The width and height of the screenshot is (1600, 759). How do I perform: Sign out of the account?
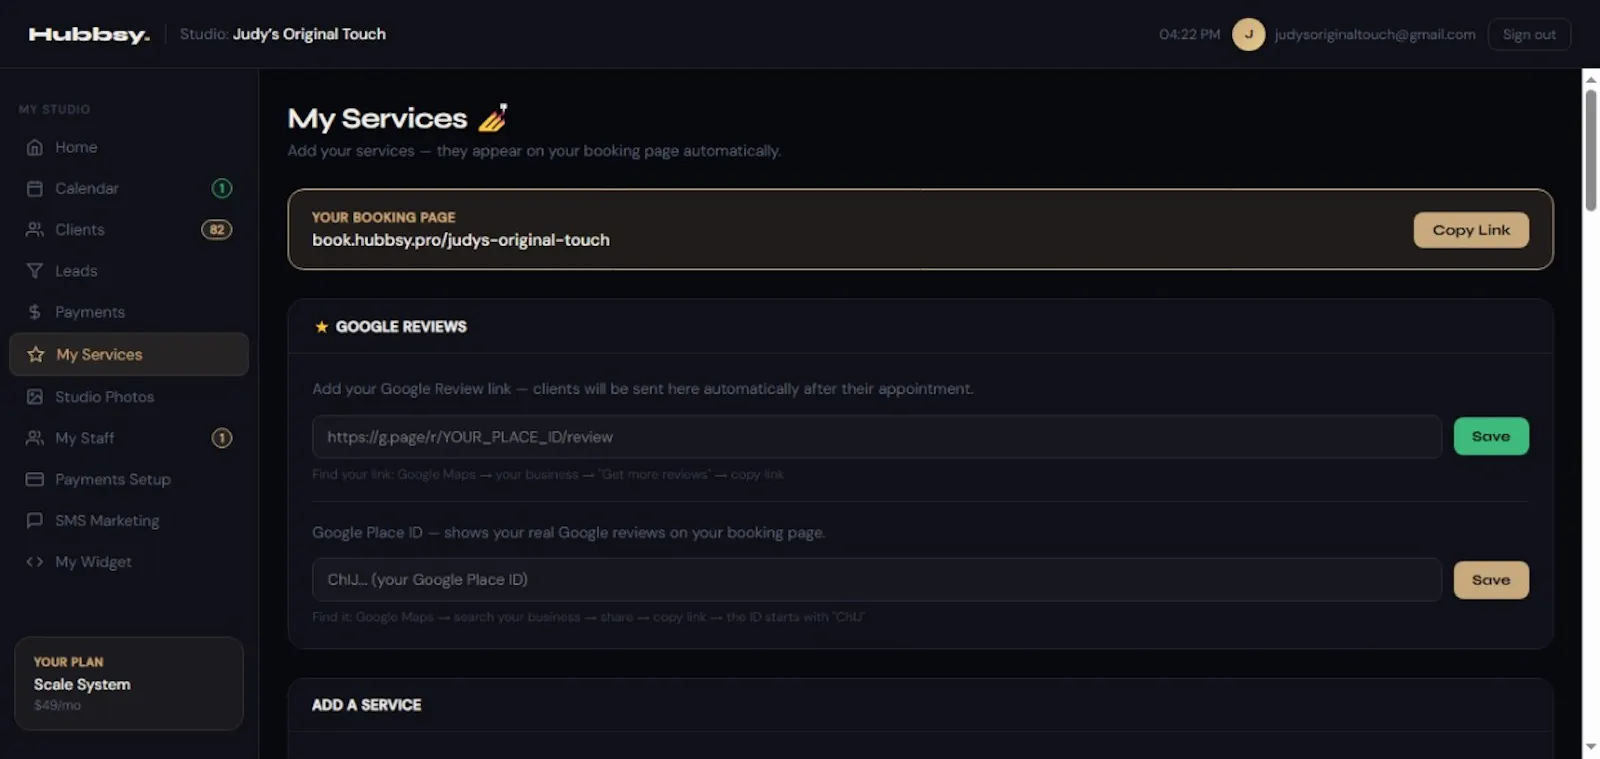click(x=1529, y=34)
